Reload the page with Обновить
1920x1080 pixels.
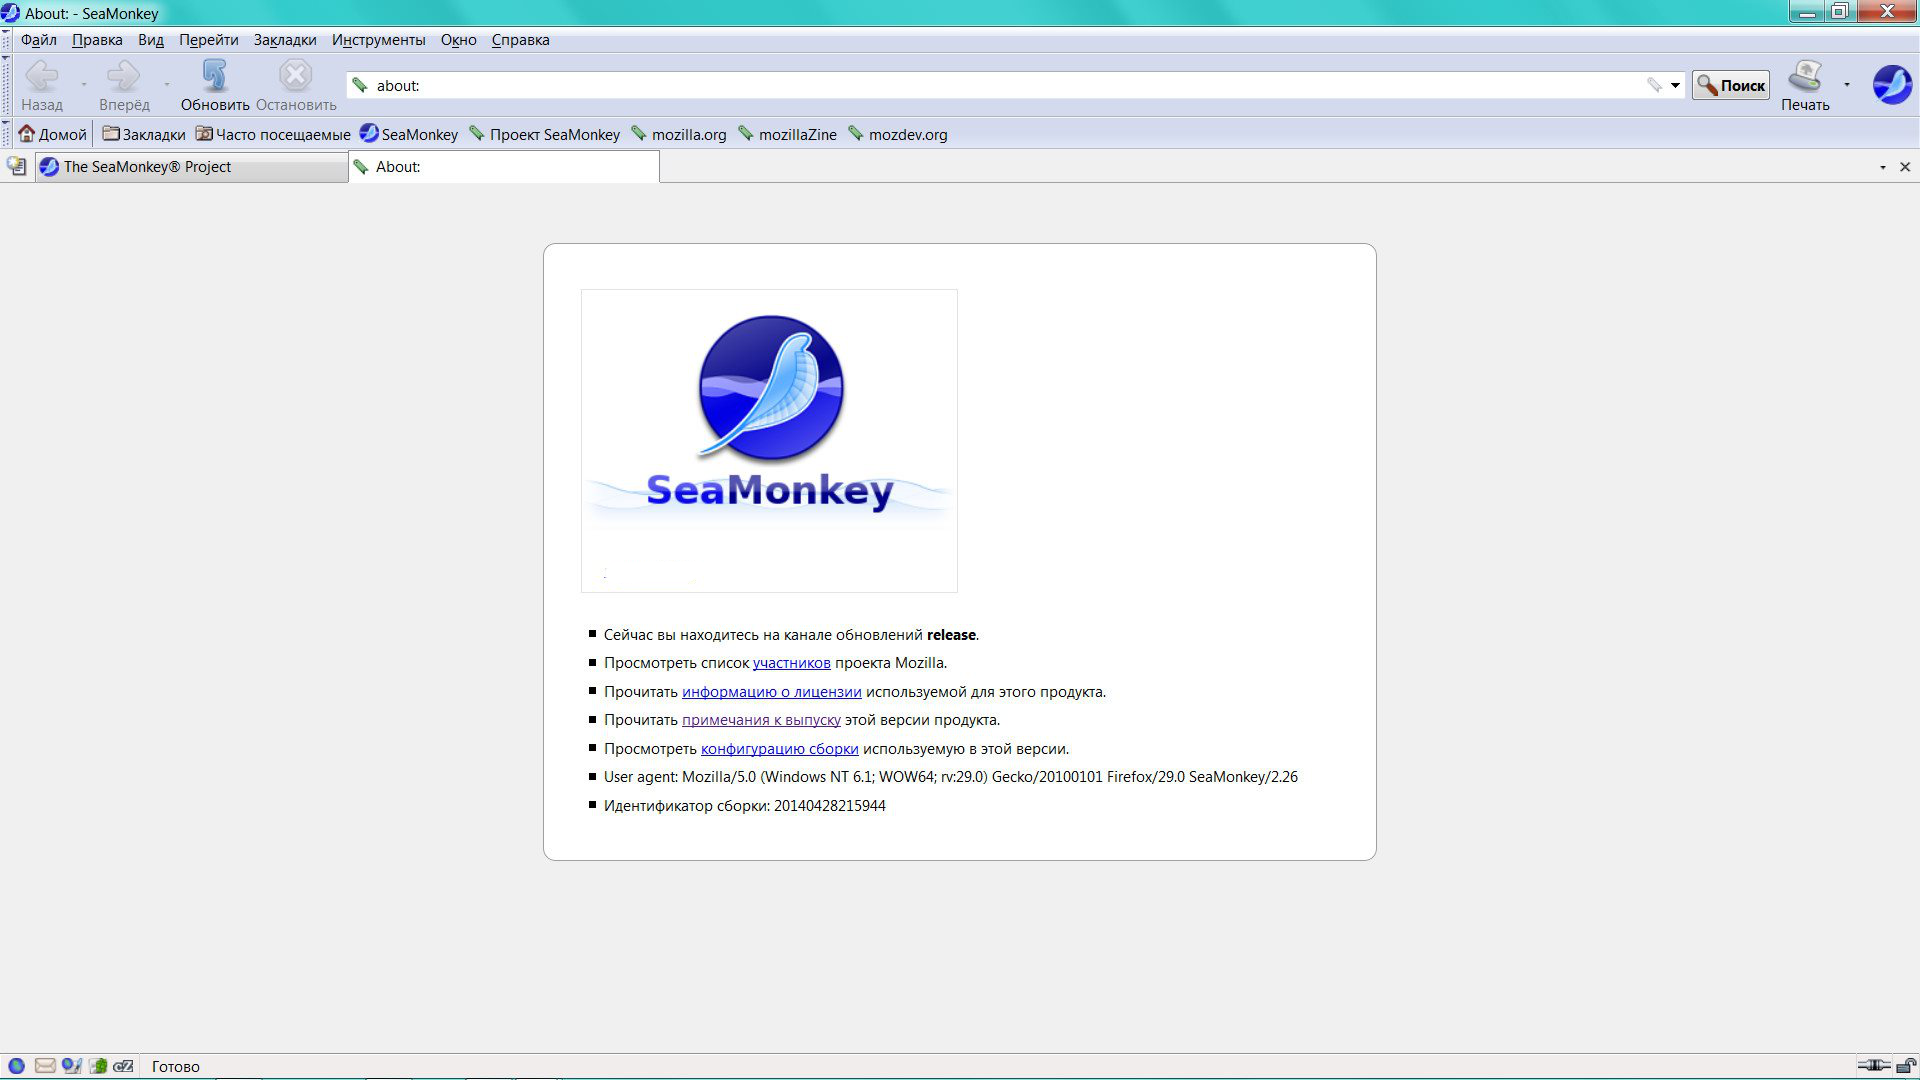click(x=215, y=85)
